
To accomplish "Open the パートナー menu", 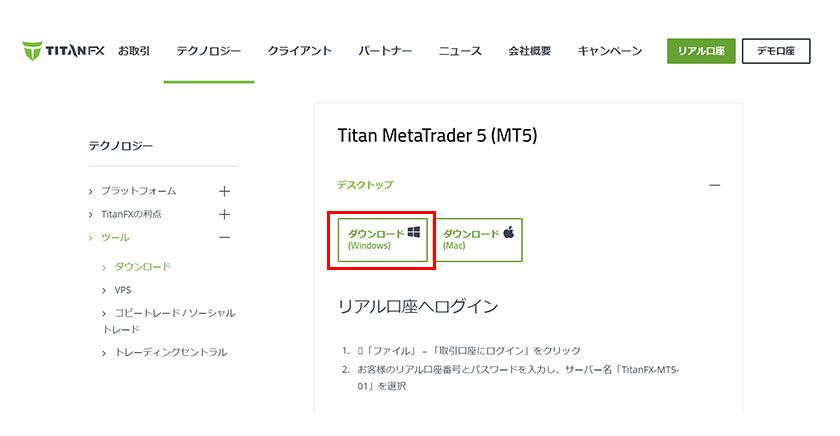I will [385, 51].
